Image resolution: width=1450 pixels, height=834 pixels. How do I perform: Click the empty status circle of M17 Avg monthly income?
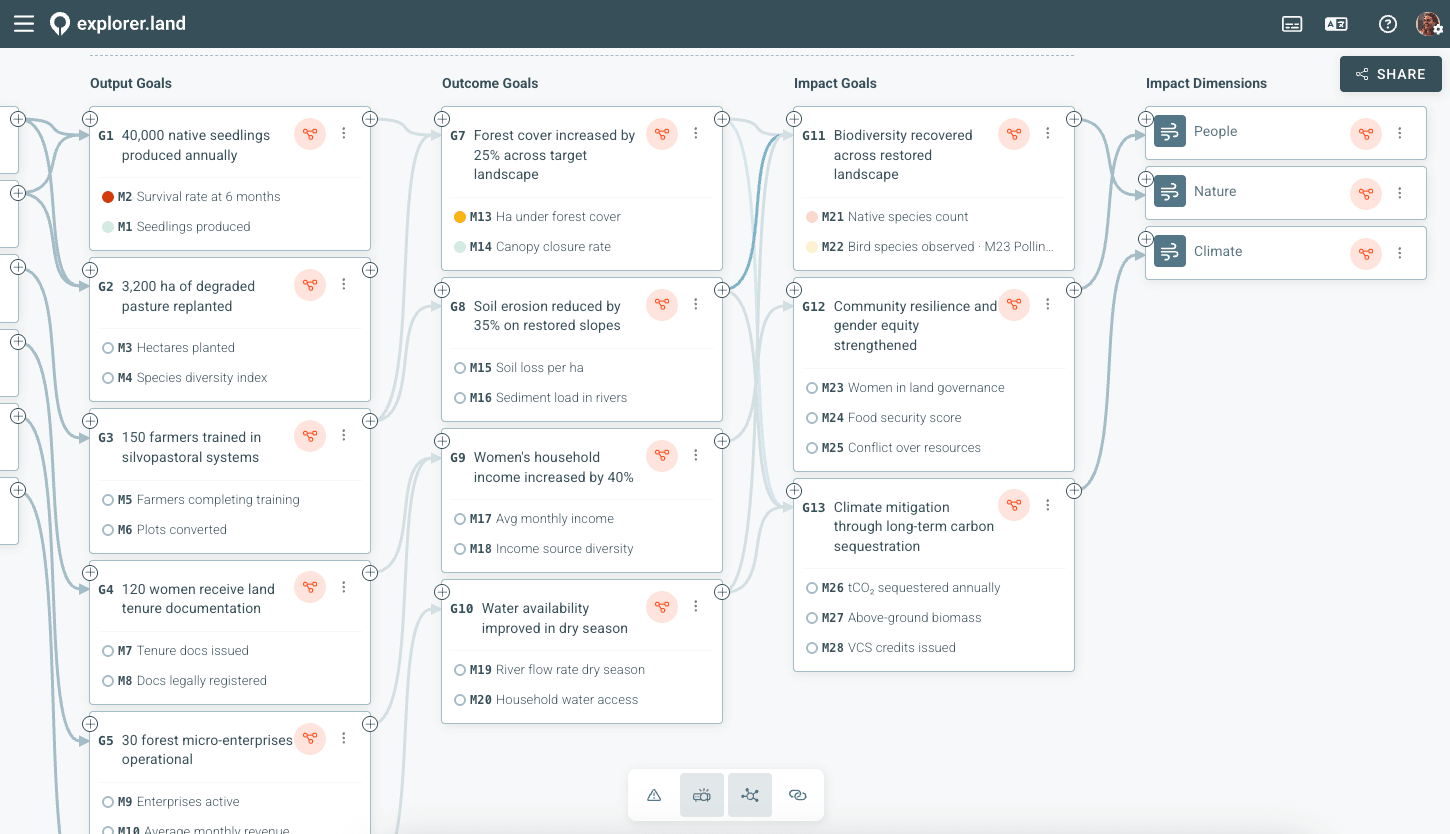pyautogui.click(x=460, y=519)
